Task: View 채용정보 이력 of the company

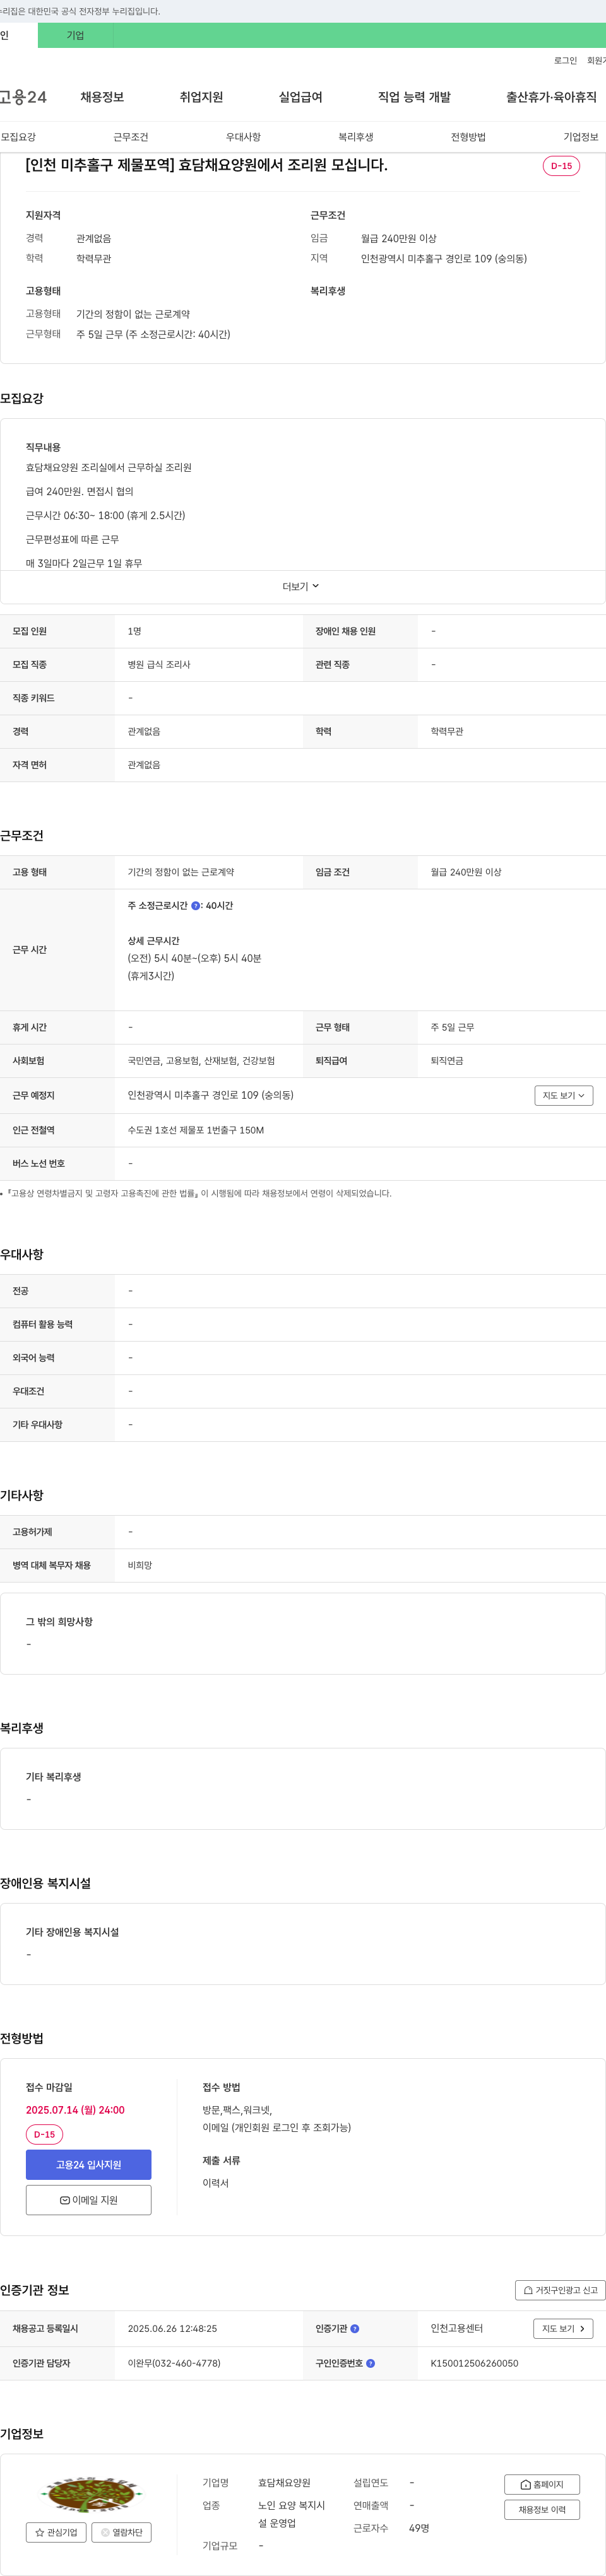Action: (542, 2510)
